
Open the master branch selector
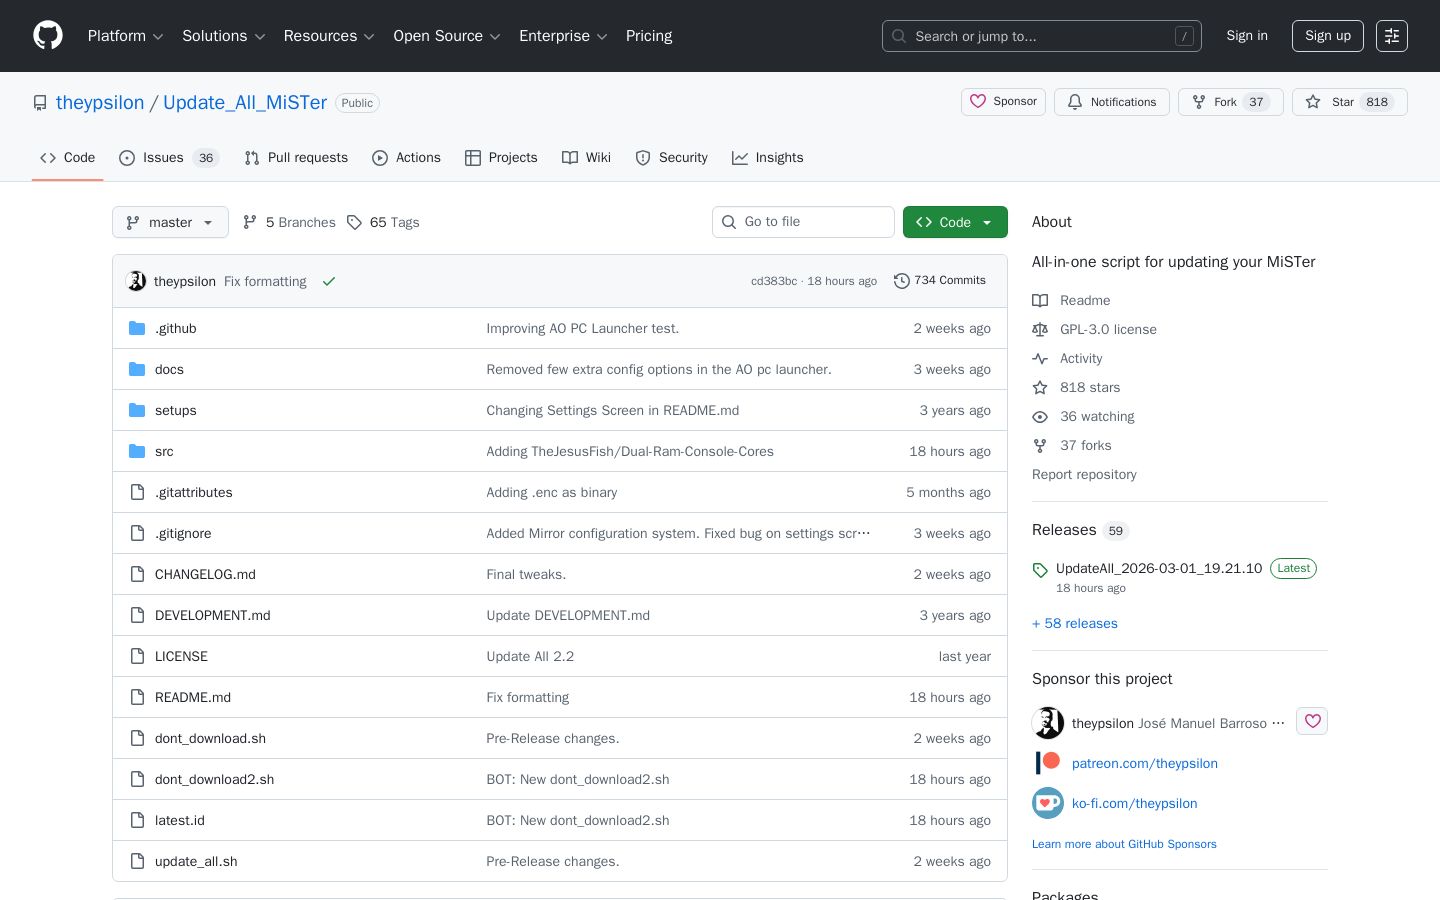[x=170, y=222]
